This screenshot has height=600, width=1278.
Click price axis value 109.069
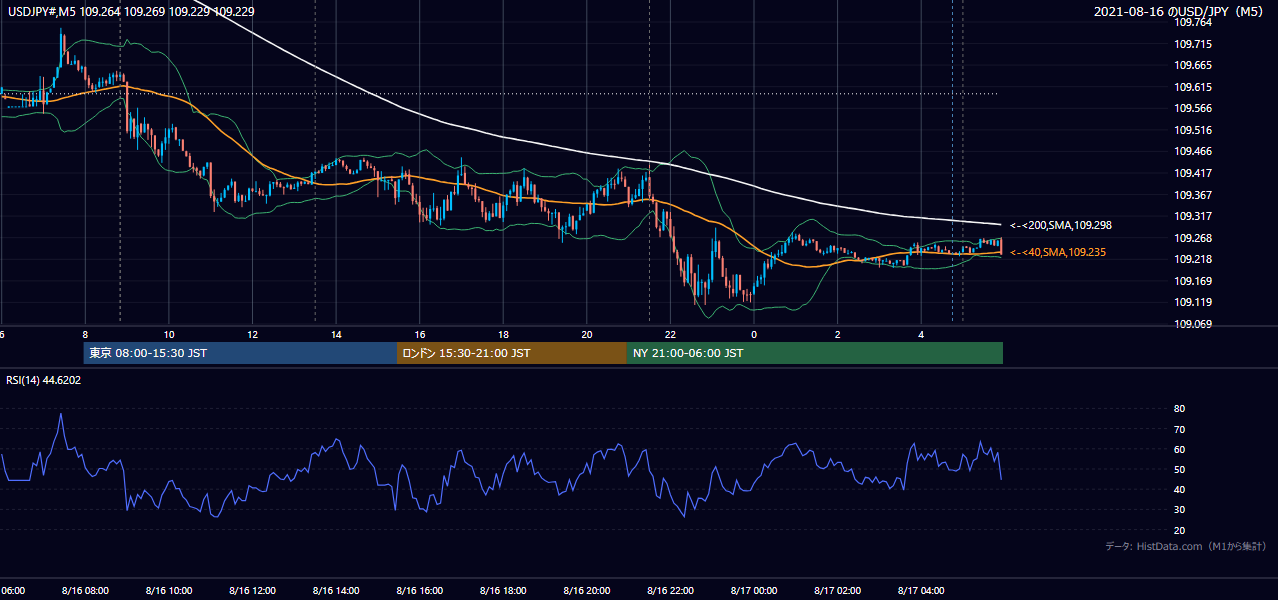[x=1193, y=324]
